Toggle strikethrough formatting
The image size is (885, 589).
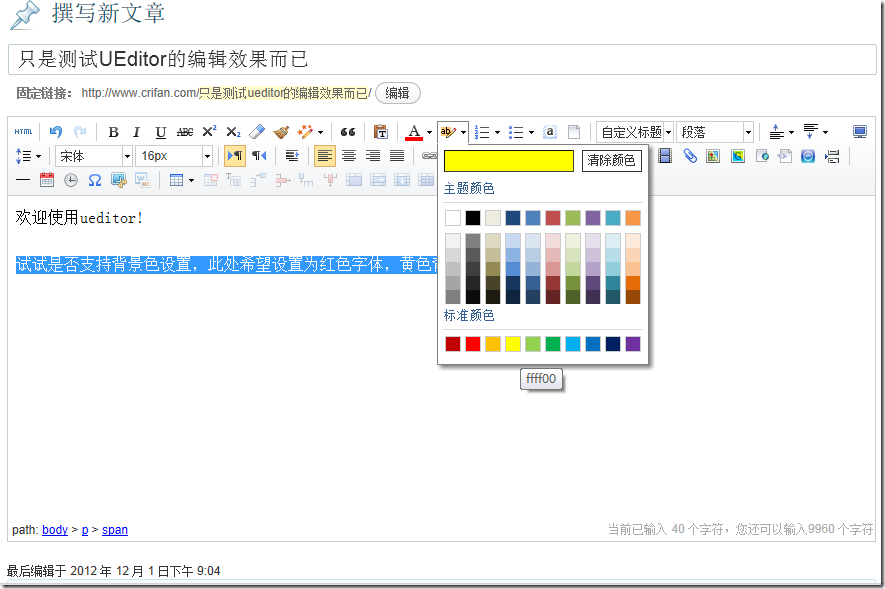coord(185,132)
